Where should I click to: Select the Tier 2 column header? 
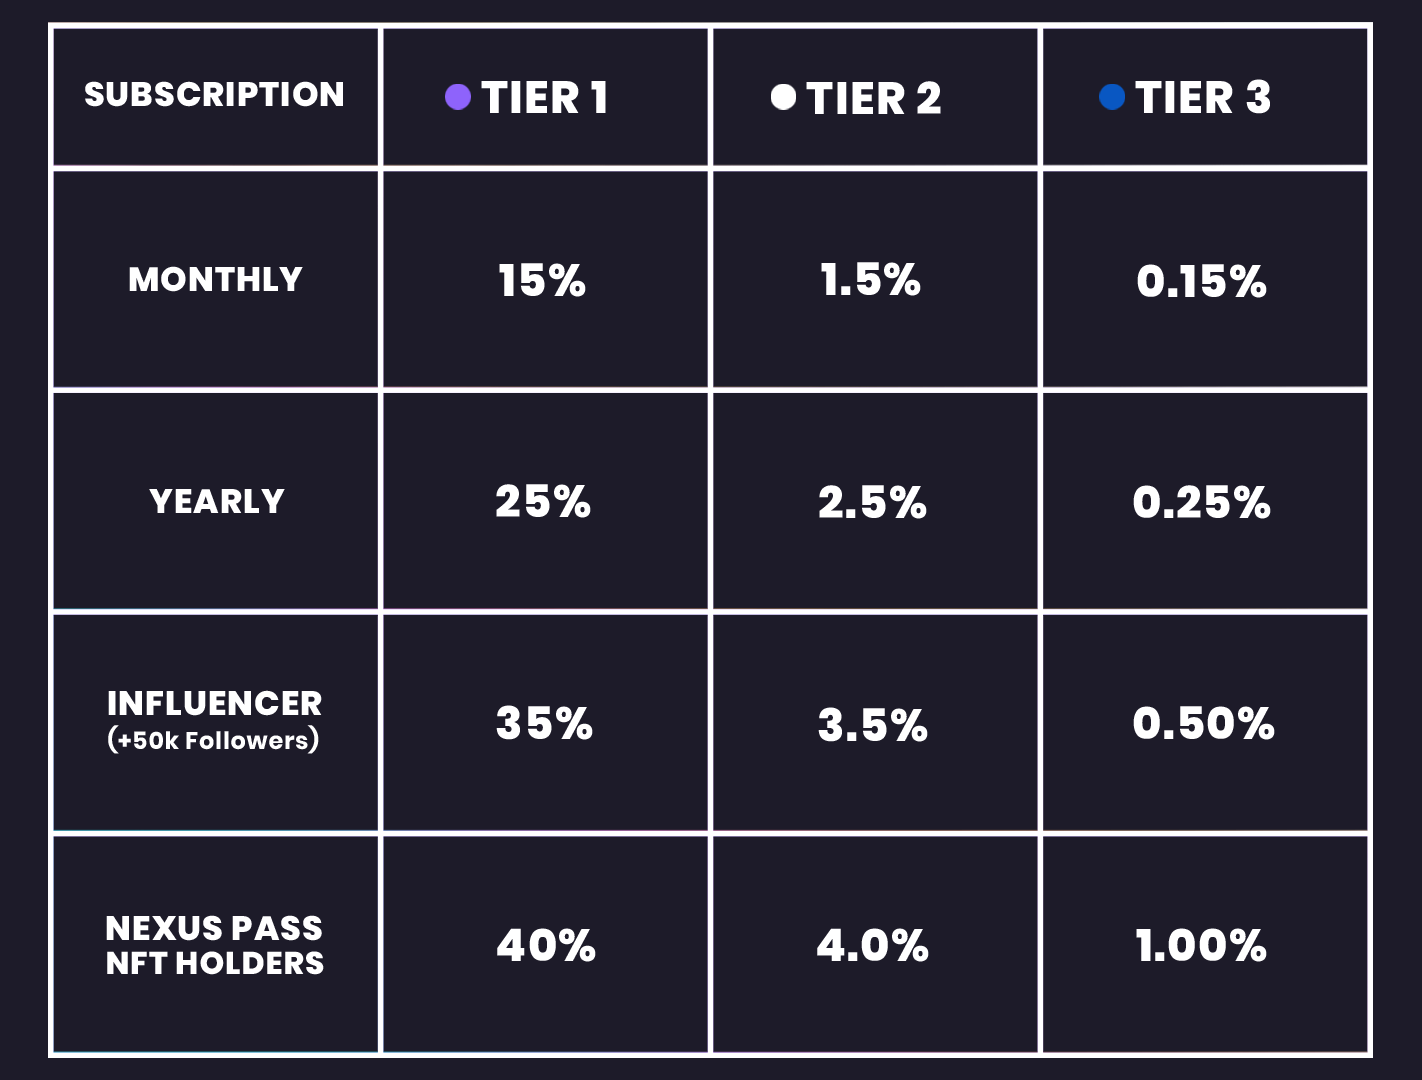click(873, 98)
